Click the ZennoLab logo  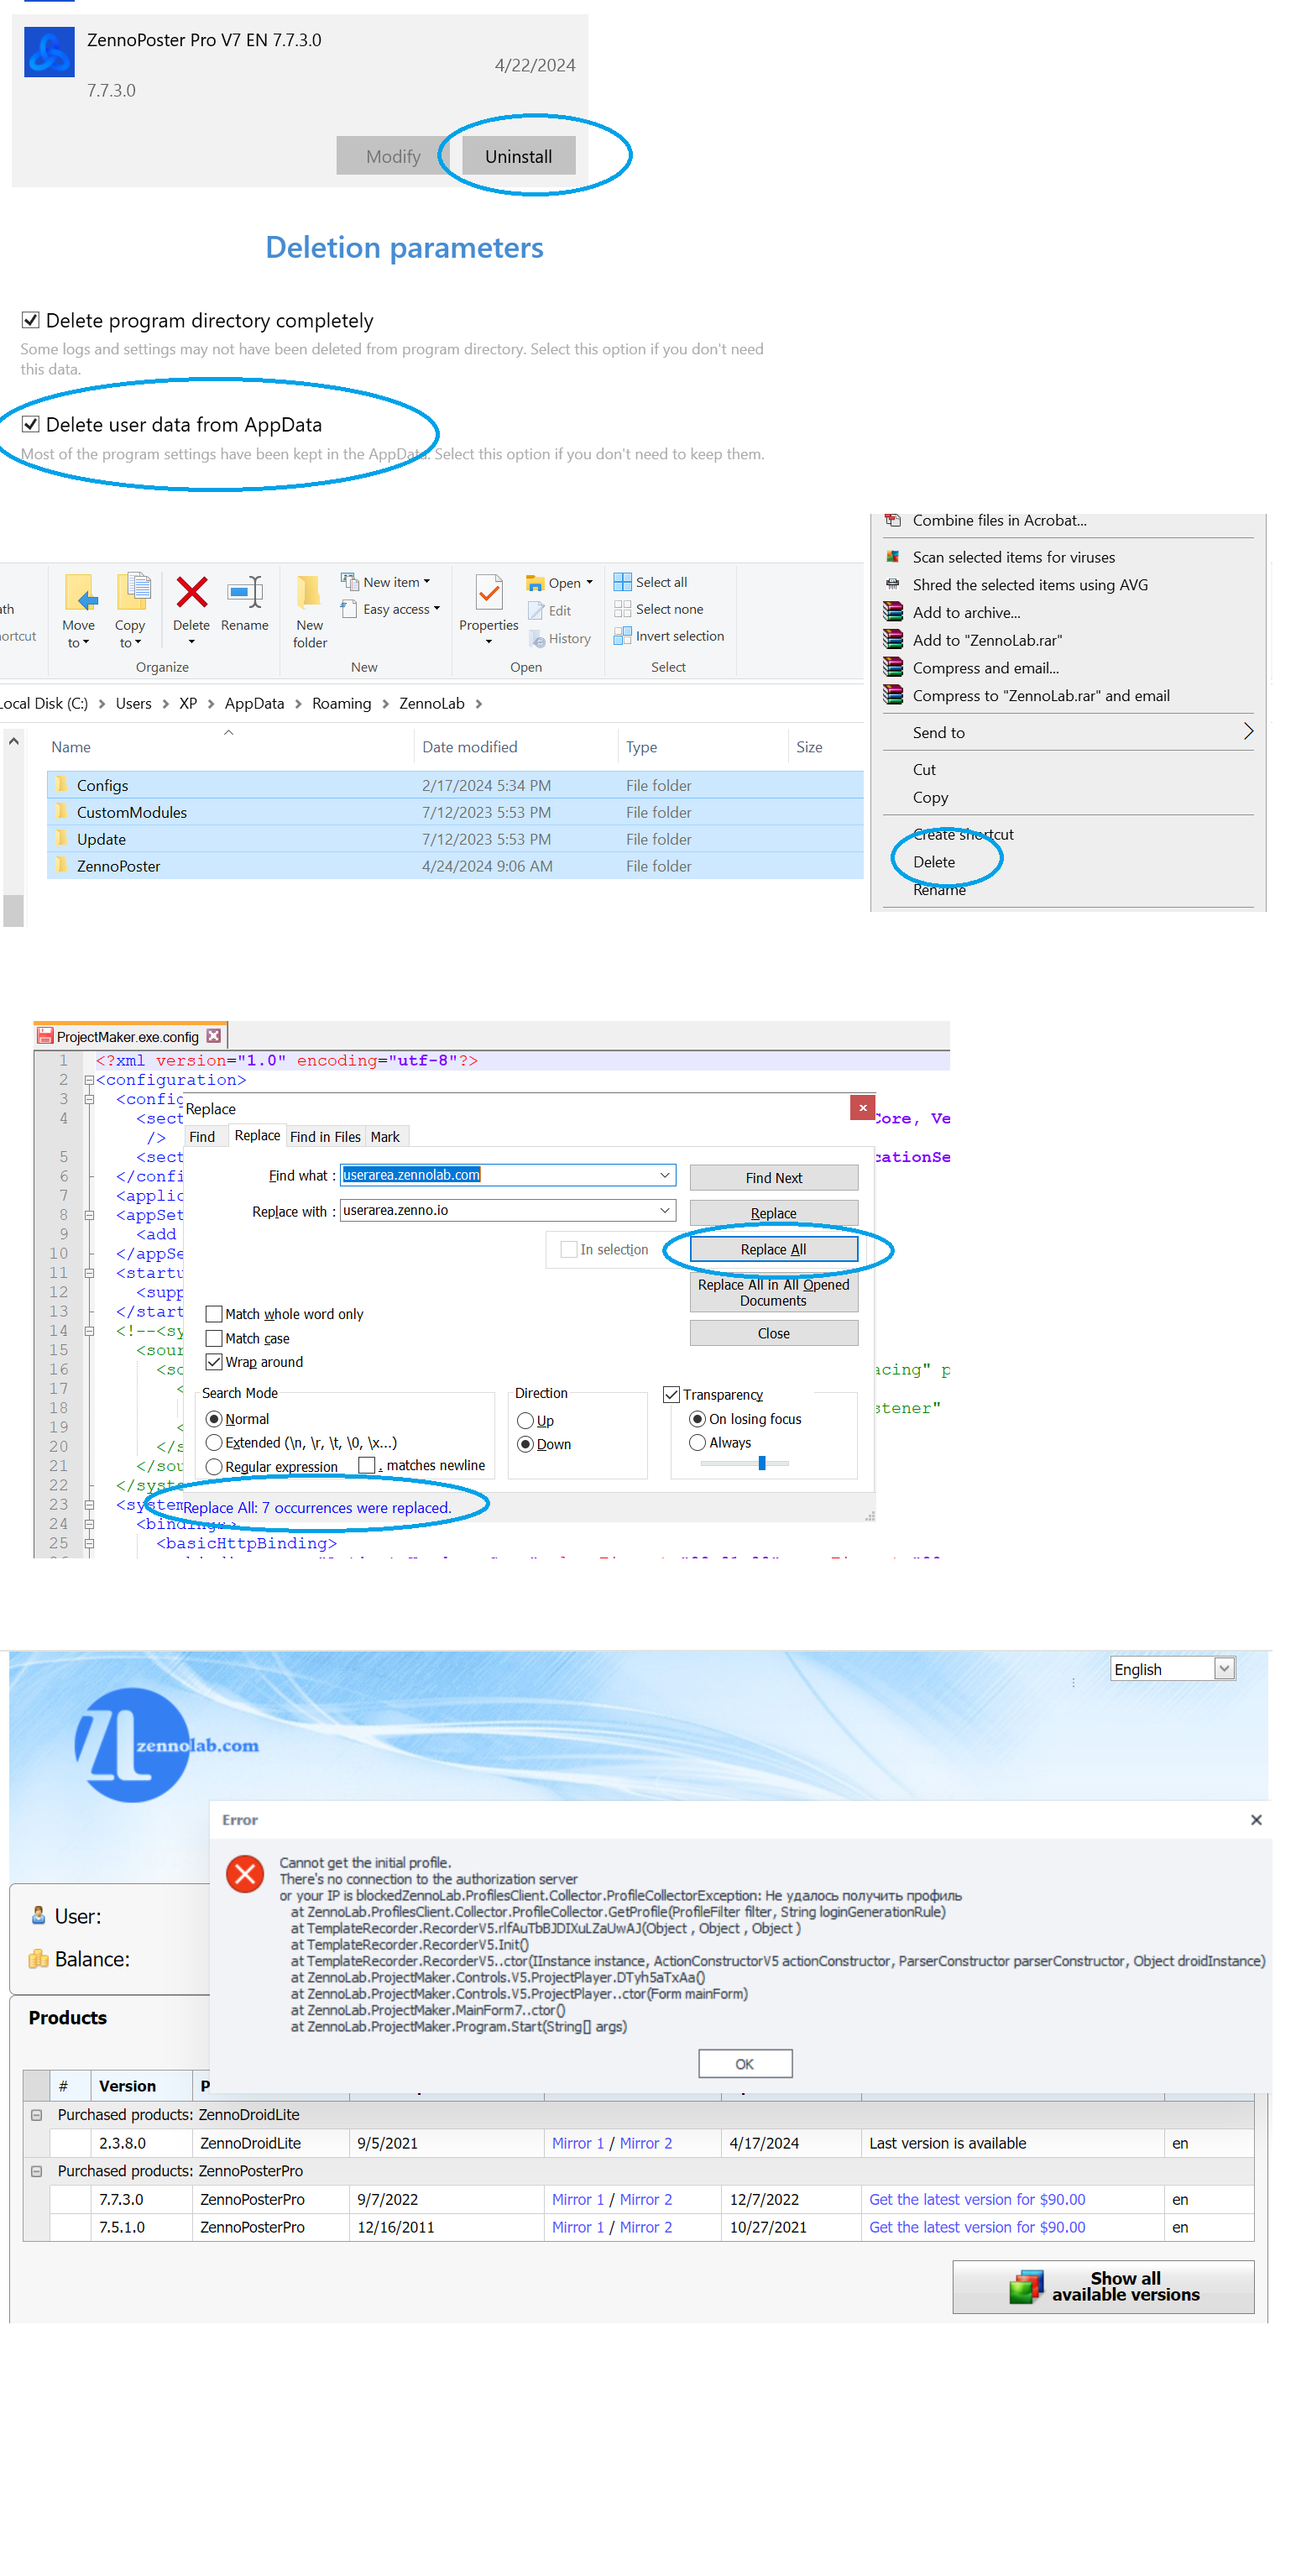tap(166, 1745)
